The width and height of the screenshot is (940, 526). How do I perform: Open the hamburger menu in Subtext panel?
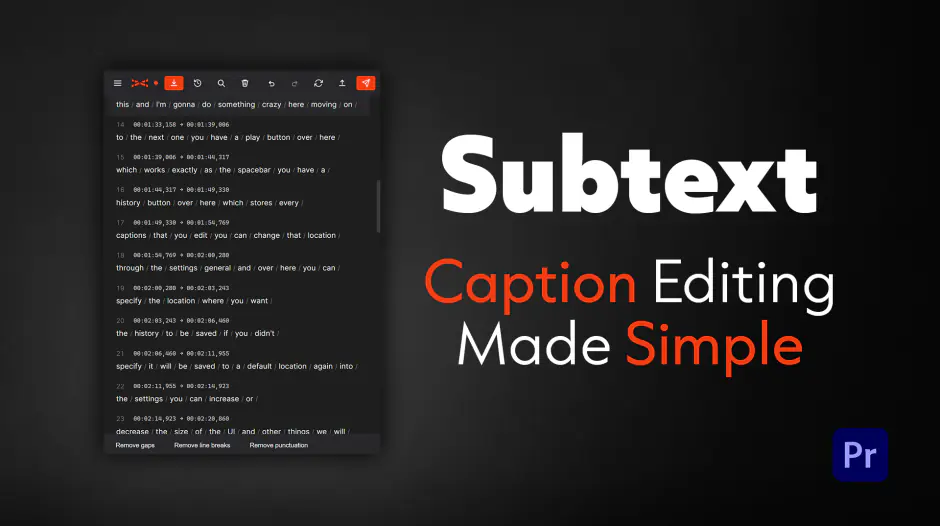118,83
